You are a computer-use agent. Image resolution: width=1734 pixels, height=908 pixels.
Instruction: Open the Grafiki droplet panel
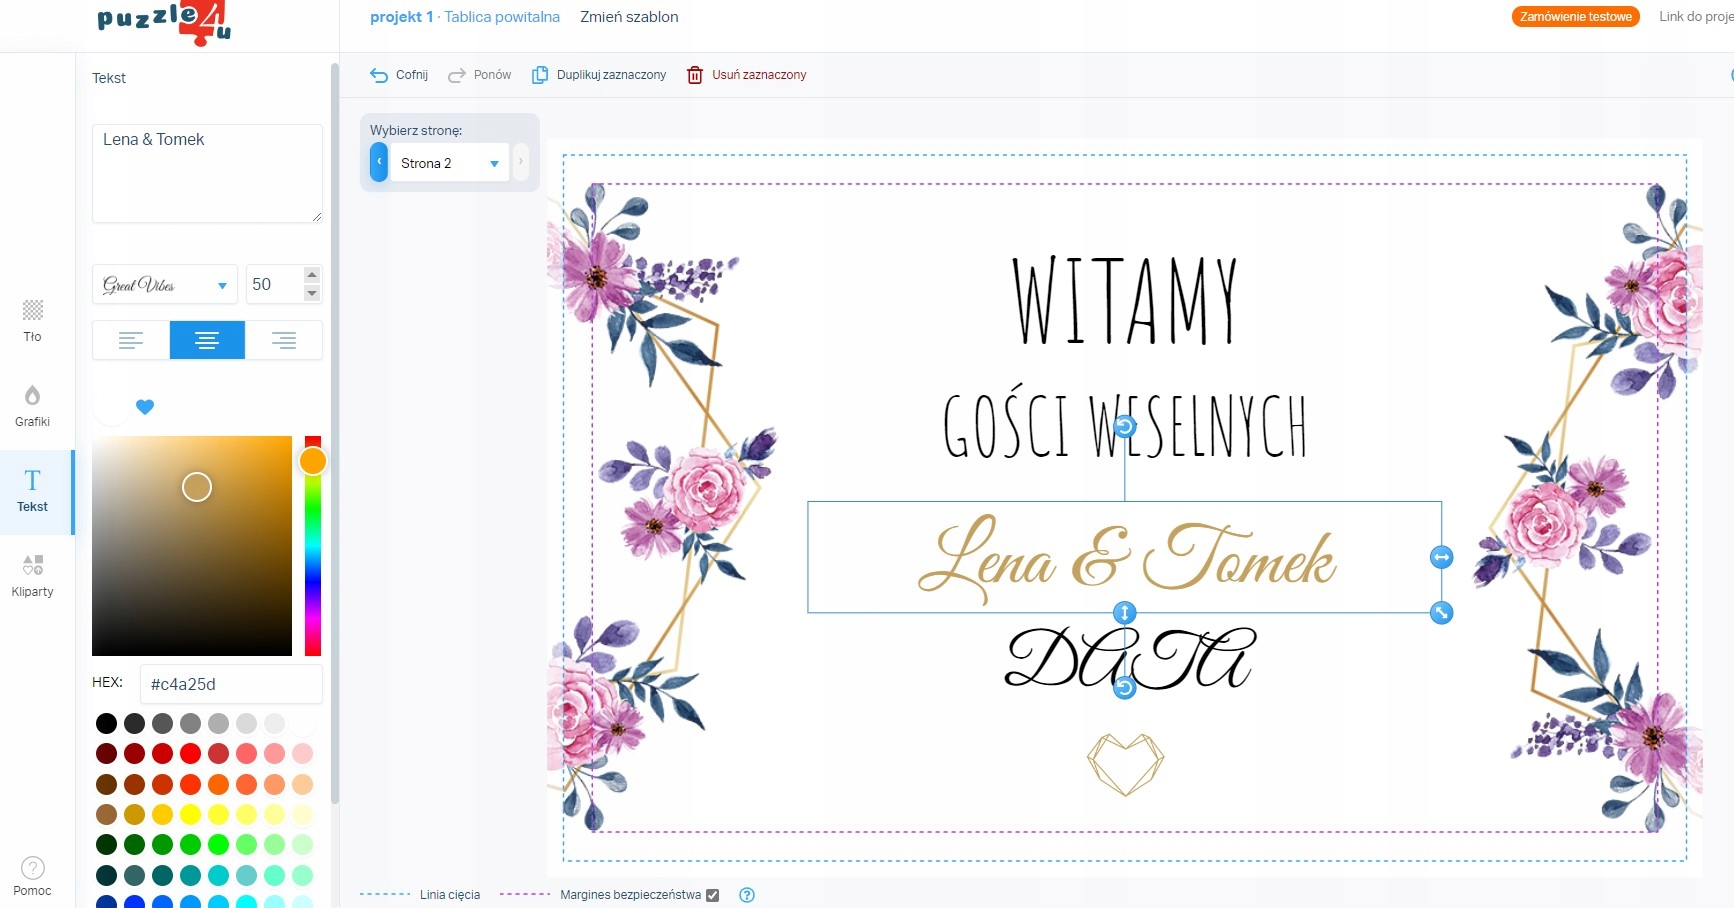32,406
